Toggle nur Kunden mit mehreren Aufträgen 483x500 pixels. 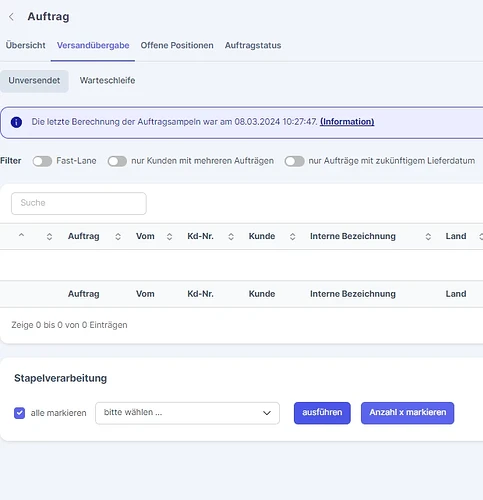pos(117,161)
